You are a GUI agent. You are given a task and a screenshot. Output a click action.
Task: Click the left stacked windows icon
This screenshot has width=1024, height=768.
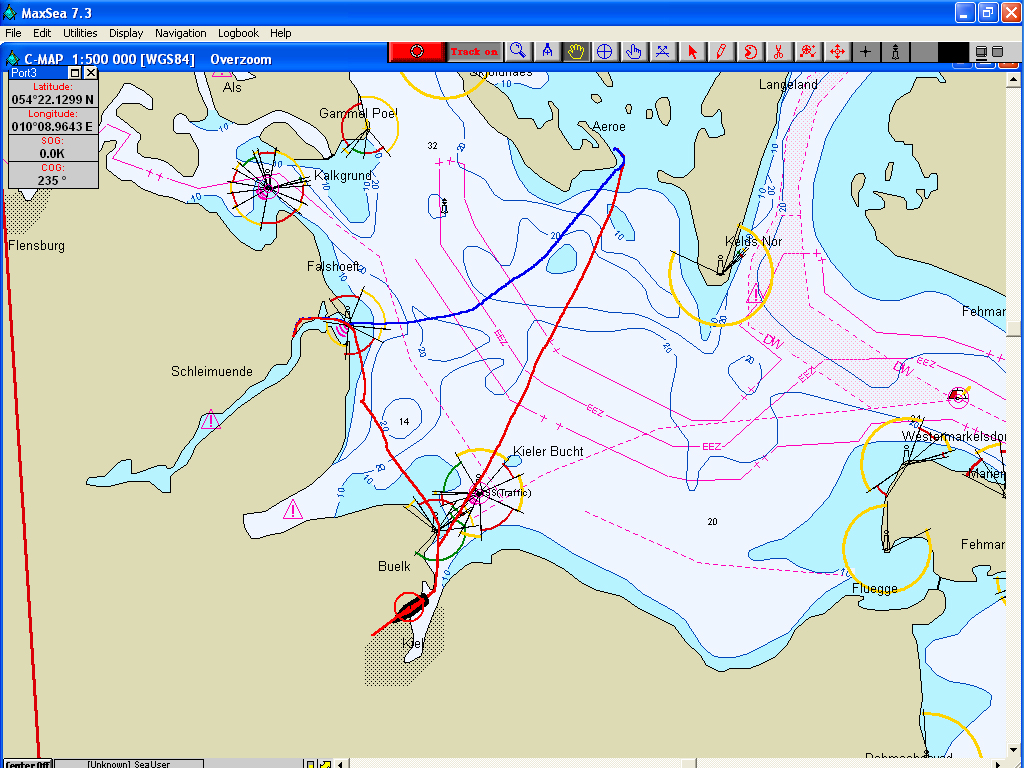coord(981,52)
